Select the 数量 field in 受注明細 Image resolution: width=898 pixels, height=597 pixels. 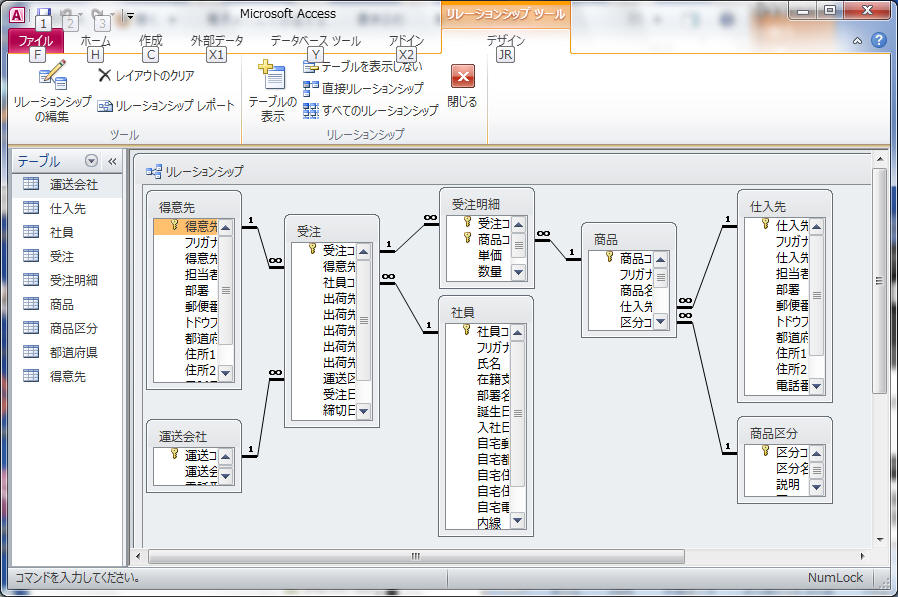click(490, 272)
